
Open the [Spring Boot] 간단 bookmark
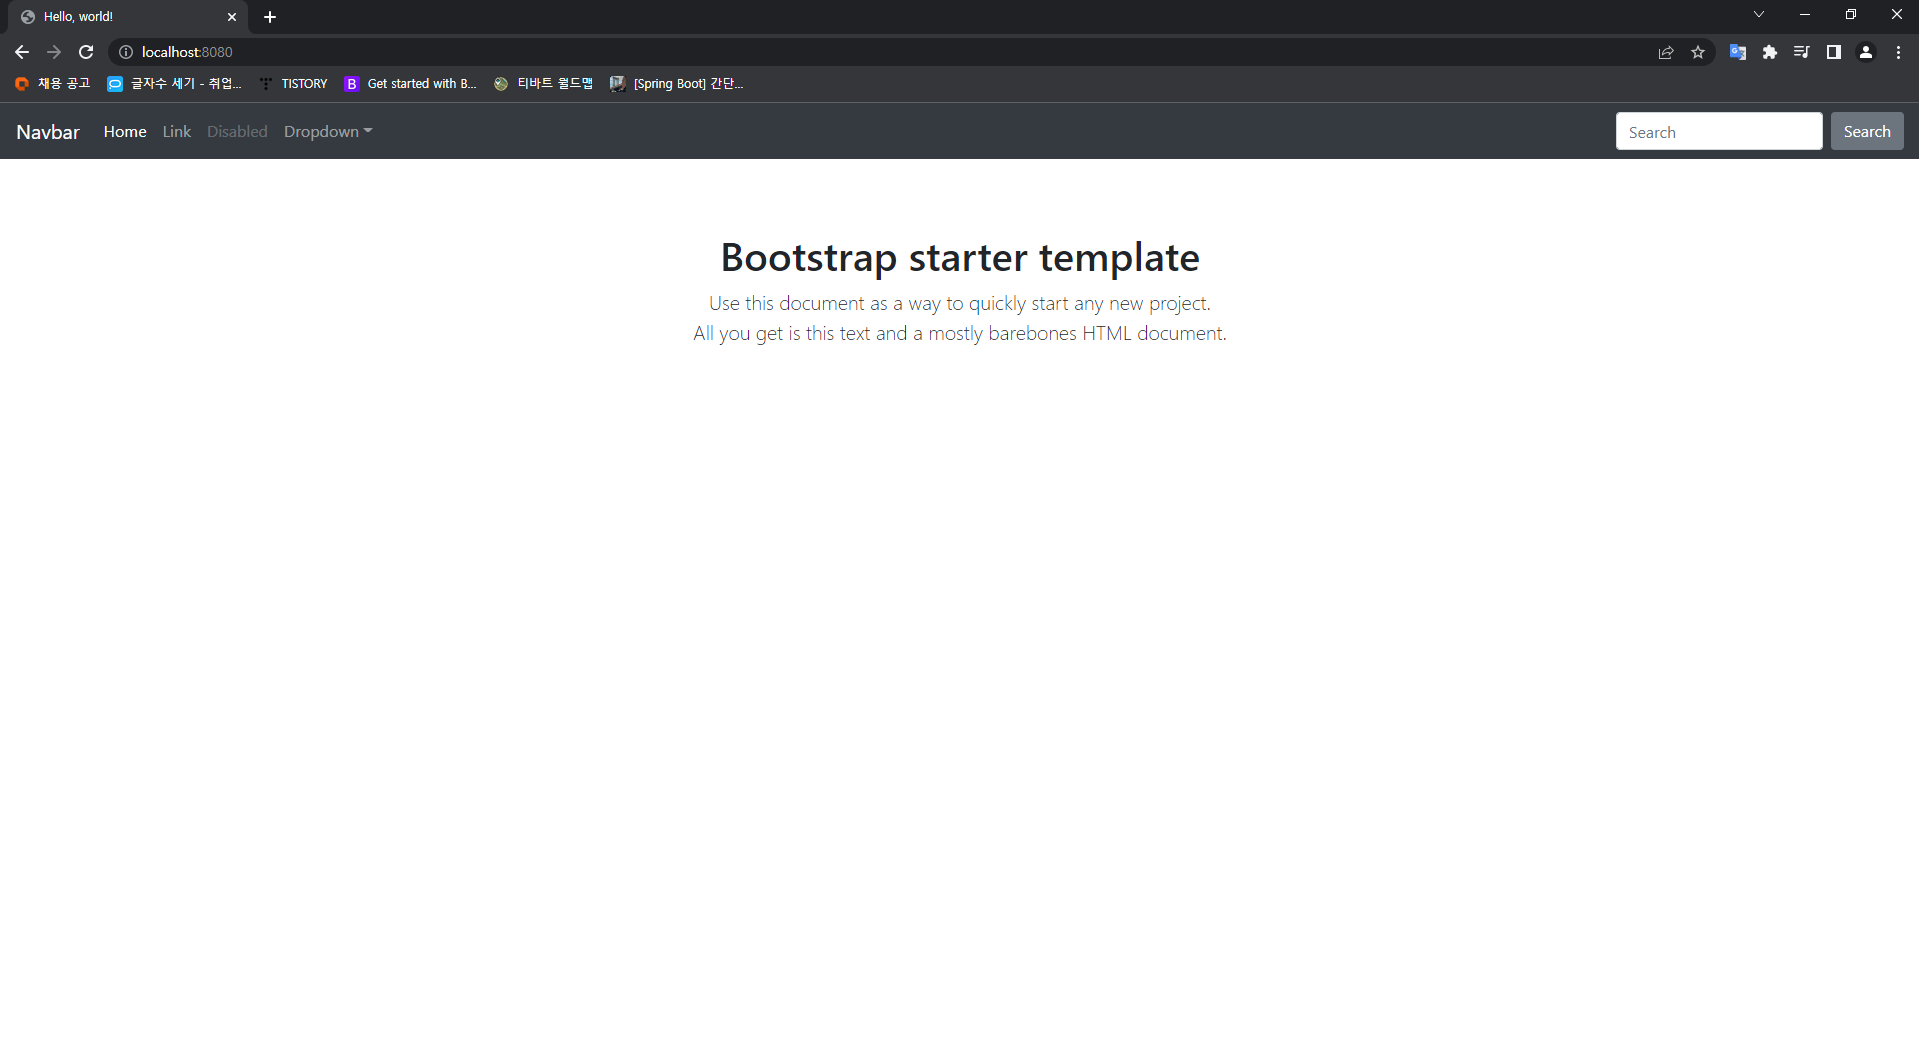tap(677, 84)
